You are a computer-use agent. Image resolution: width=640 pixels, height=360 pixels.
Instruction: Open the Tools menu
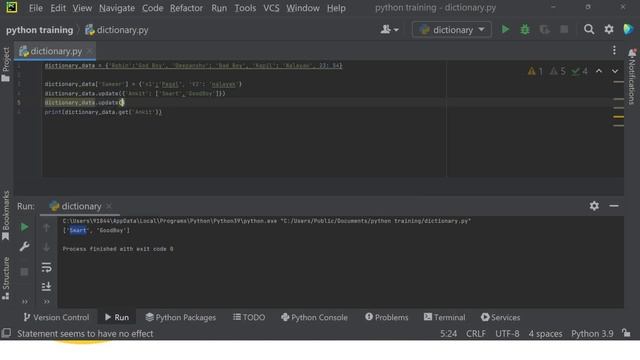click(245, 8)
